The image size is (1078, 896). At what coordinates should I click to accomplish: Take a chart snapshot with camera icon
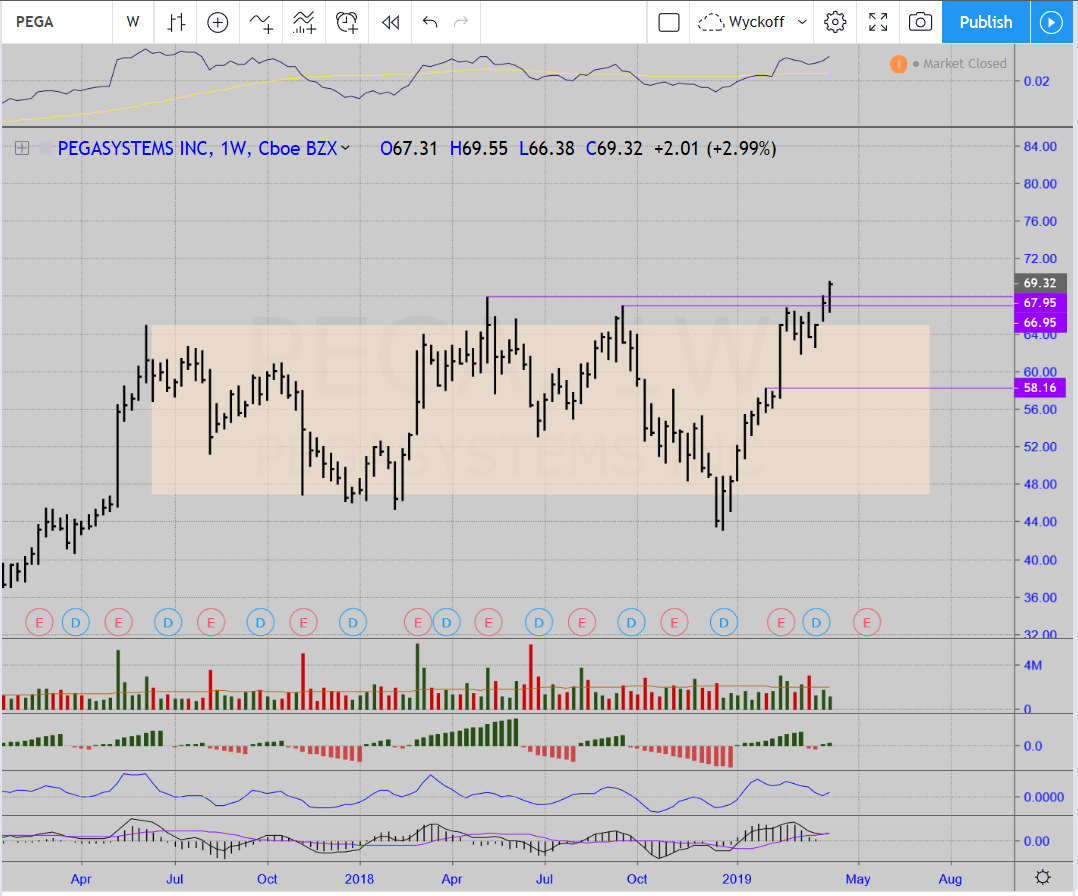coord(920,22)
